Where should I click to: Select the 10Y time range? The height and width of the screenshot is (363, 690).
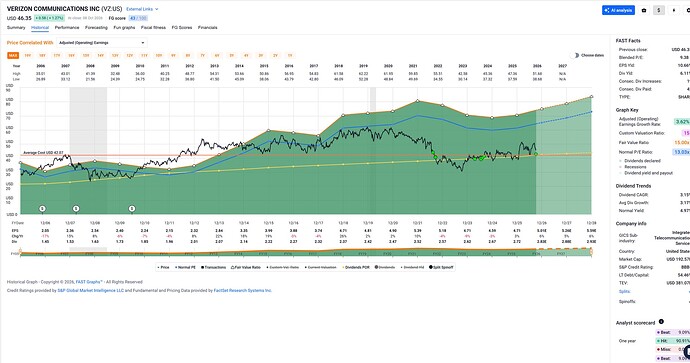pos(159,55)
